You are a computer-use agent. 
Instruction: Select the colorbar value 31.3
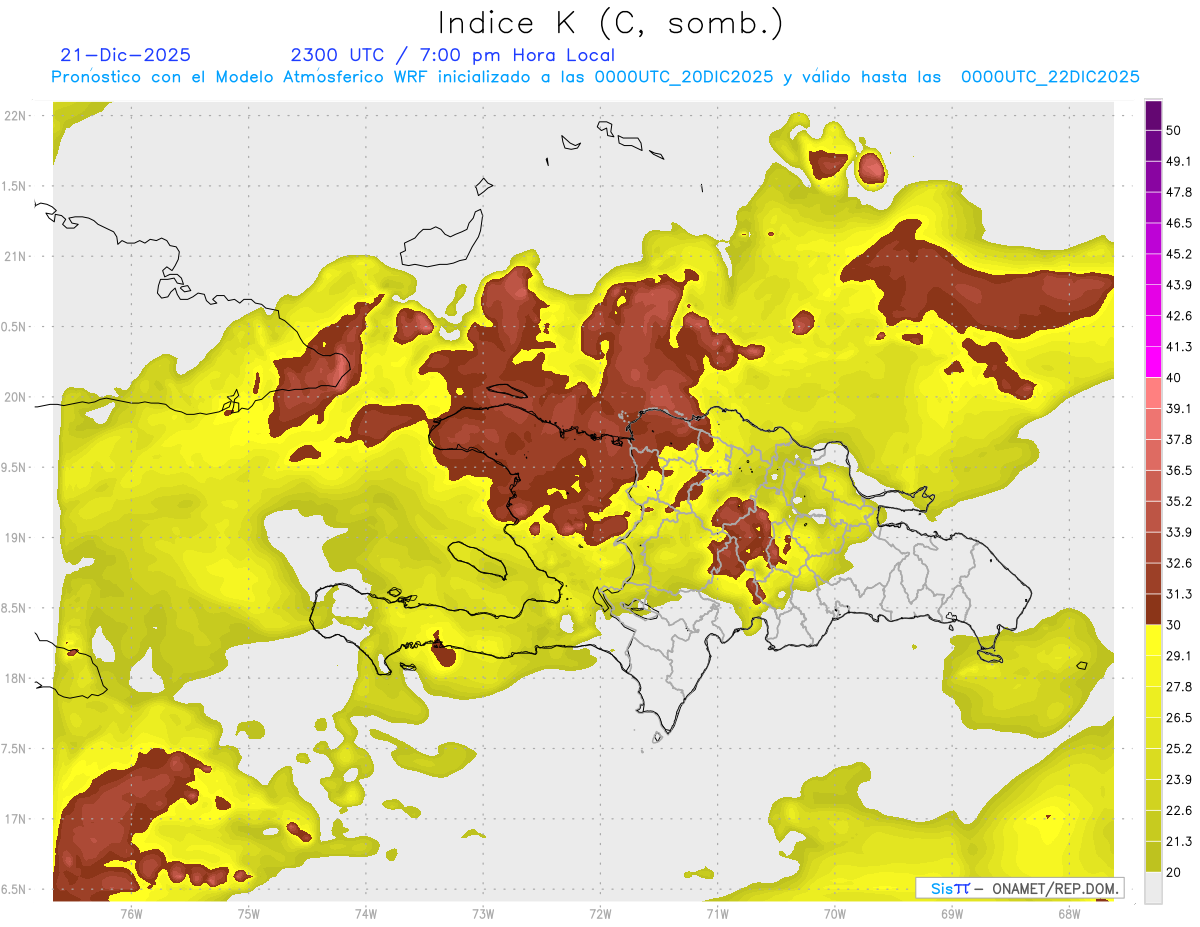click(1180, 594)
